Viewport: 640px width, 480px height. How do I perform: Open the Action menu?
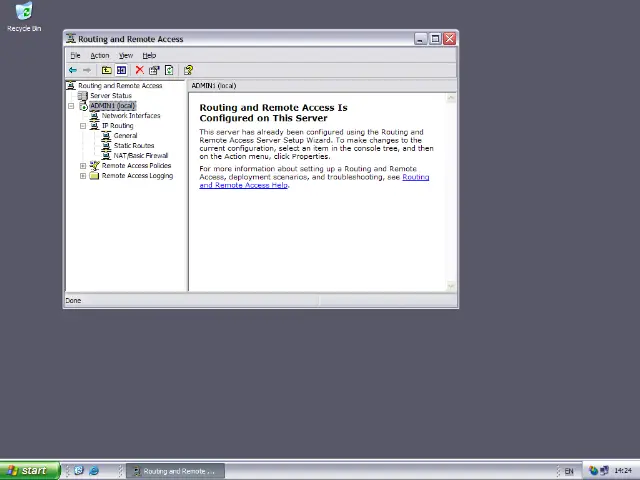click(x=99, y=55)
